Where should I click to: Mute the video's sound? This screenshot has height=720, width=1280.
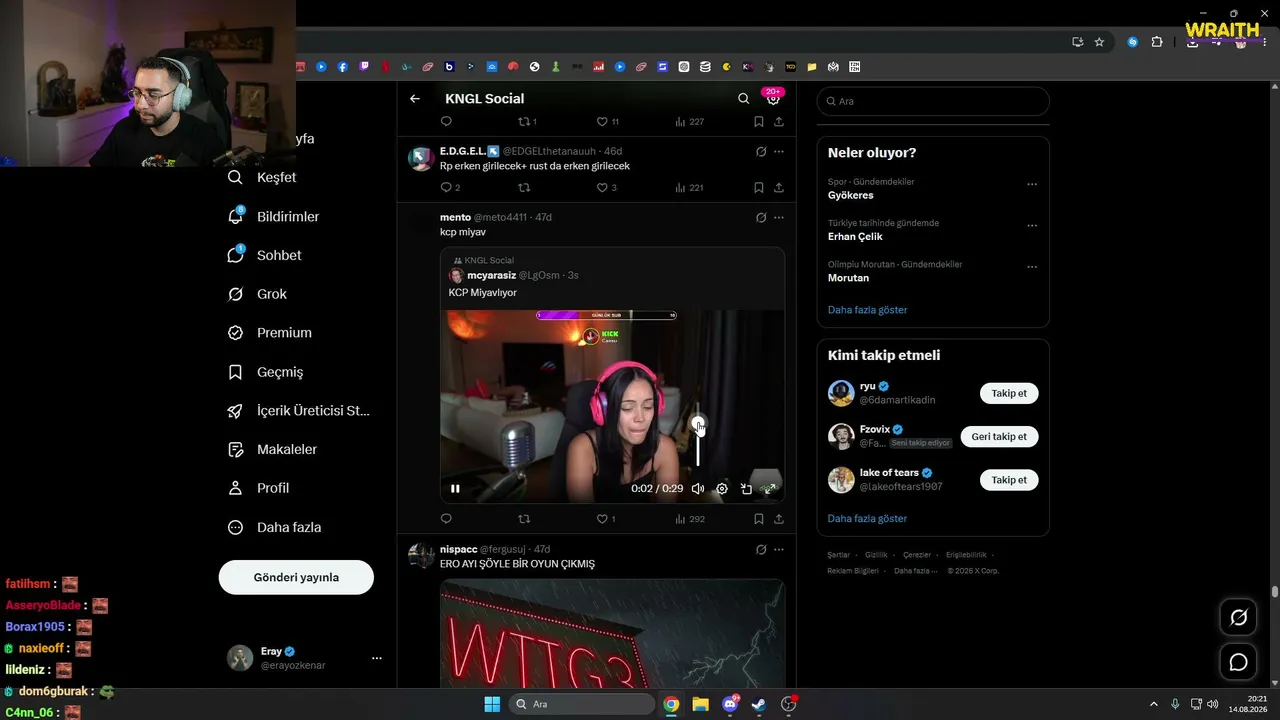[x=698, y=489]
